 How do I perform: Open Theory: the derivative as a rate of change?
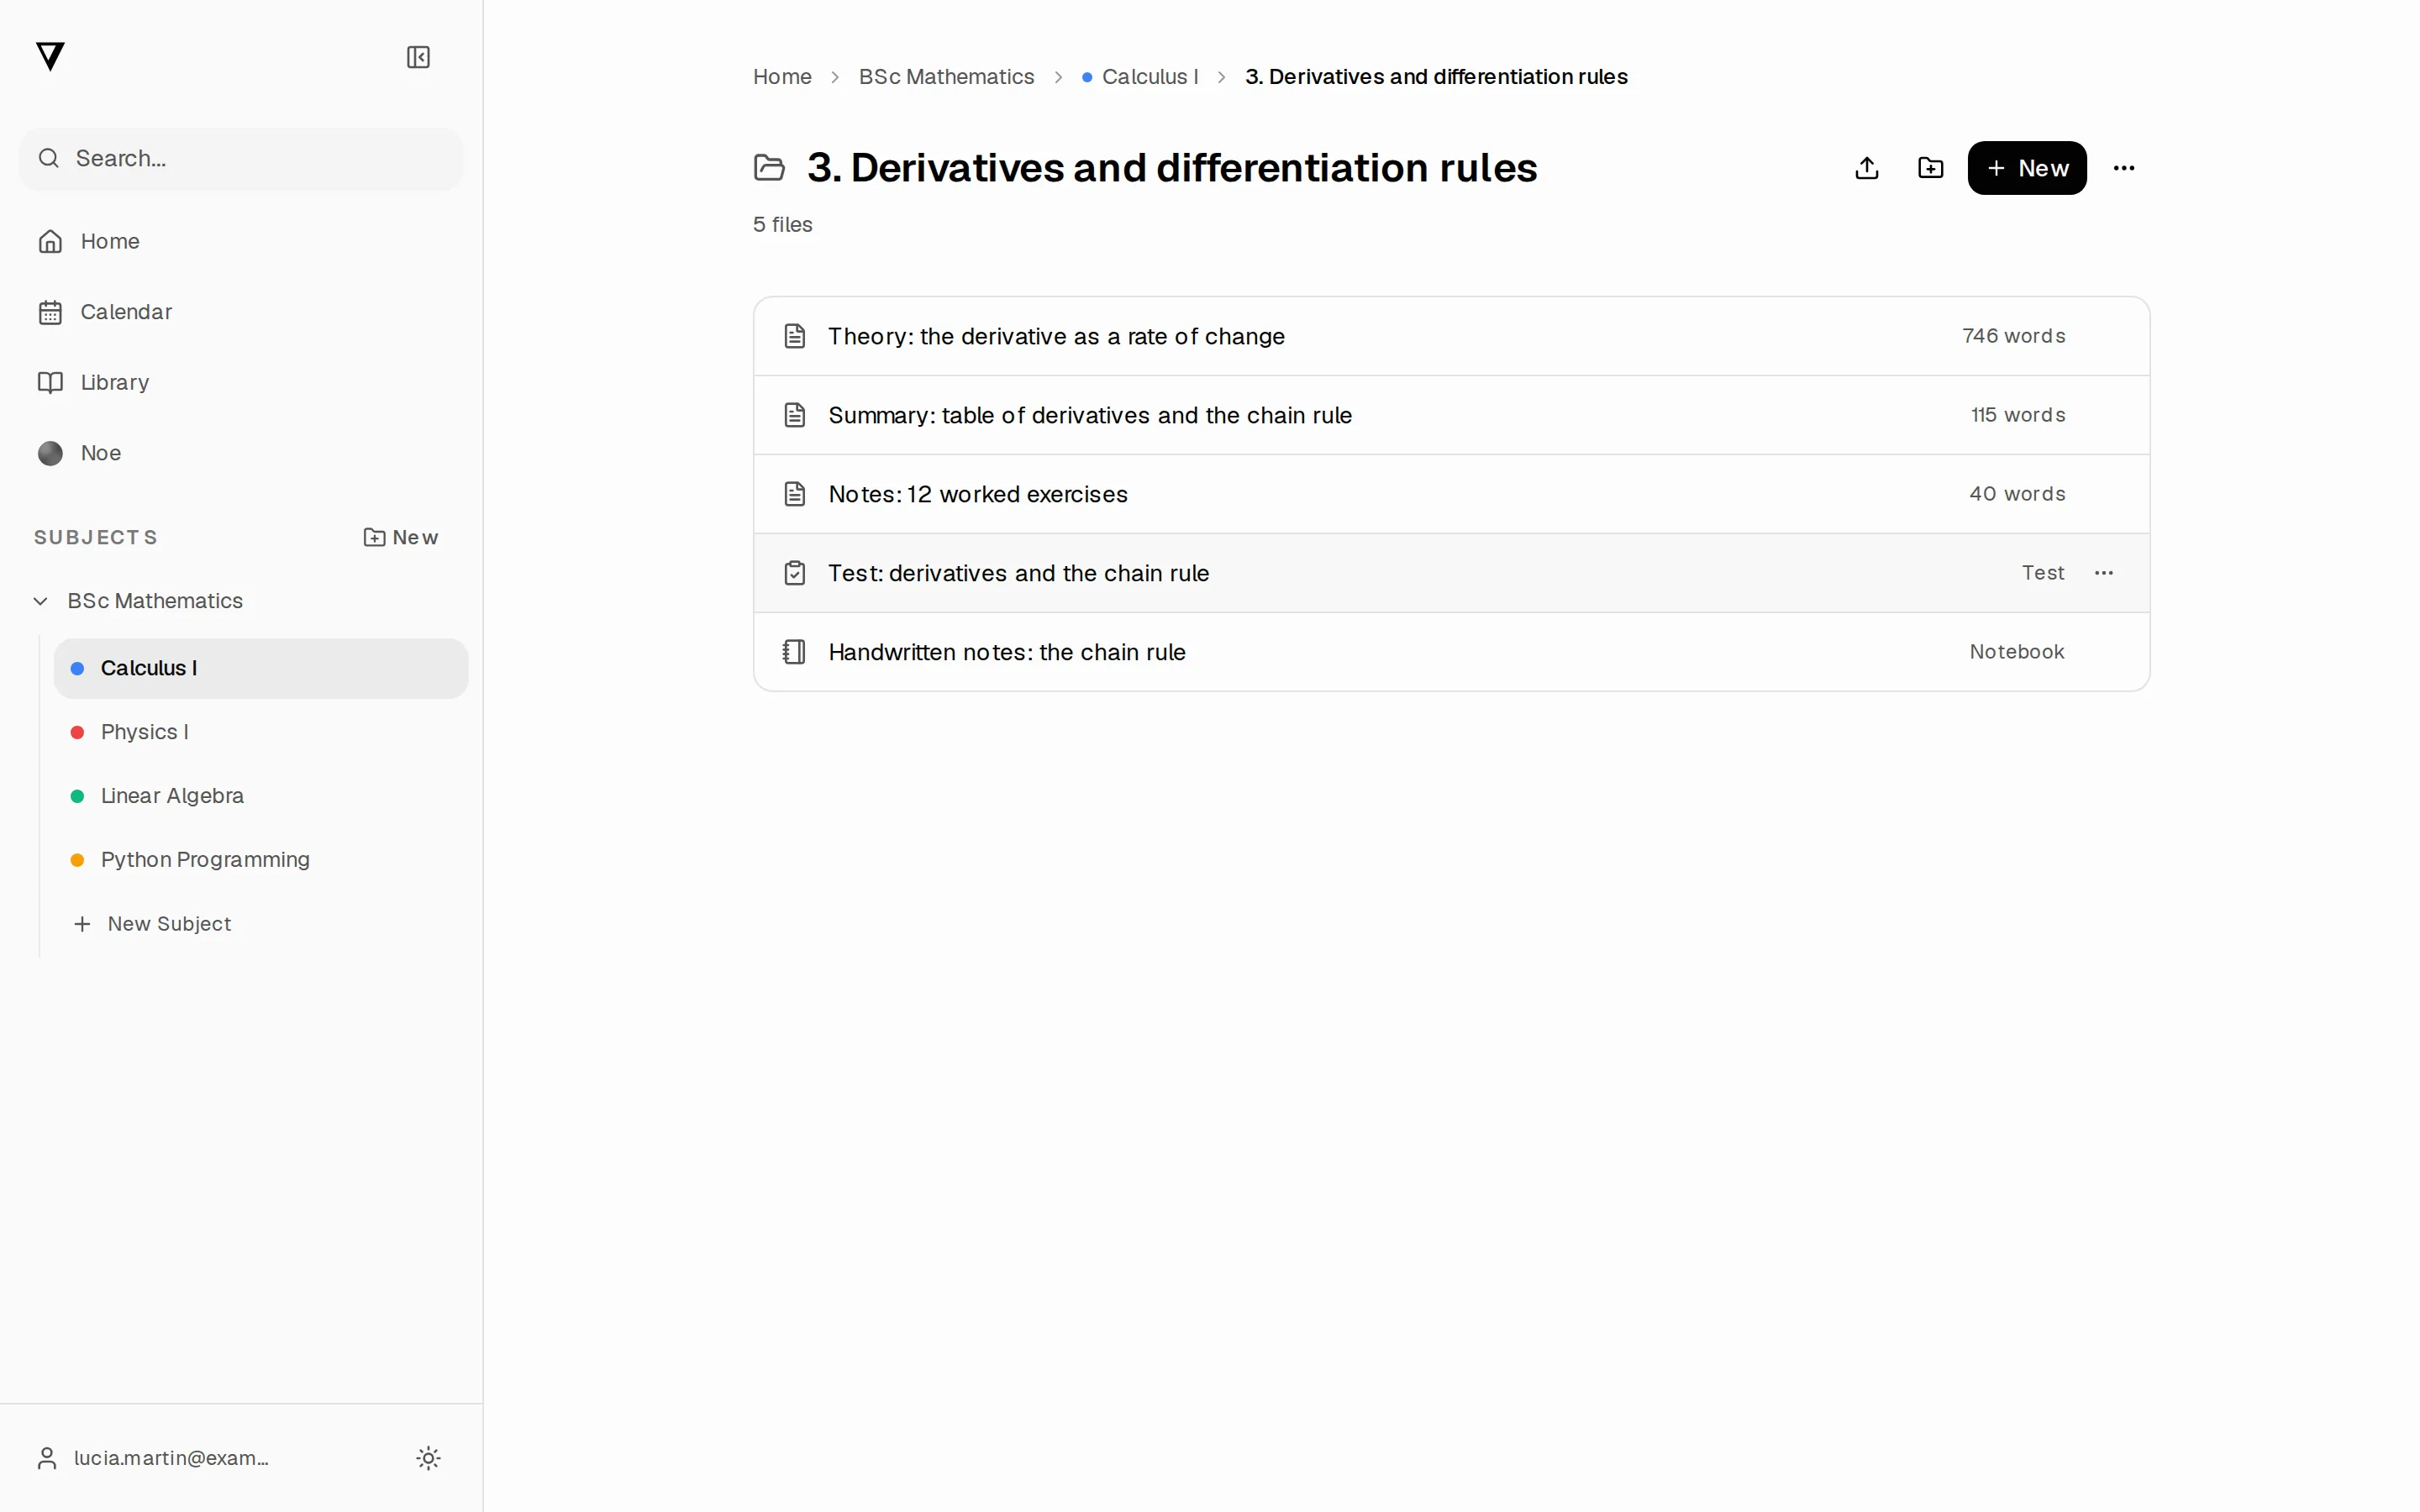pyautogui.click(x=1451, y=336)
